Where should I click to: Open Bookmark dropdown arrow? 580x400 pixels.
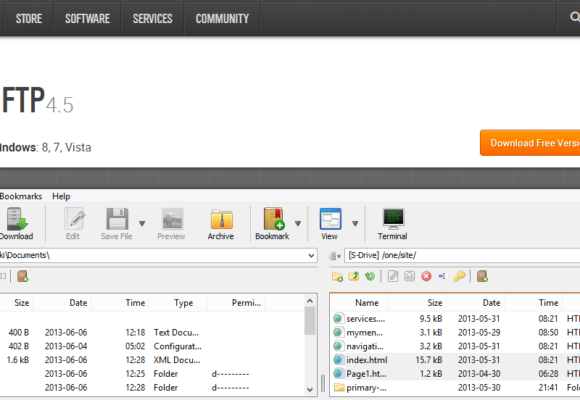pos(298,223)
